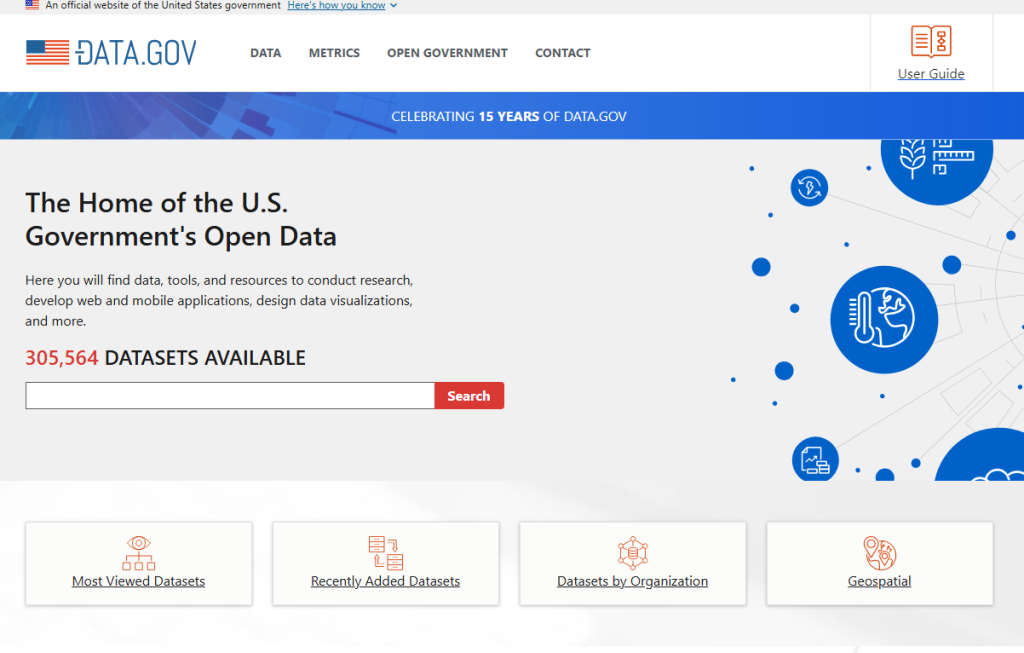The height and width of the screenshot is (653, 1024).
Task: Click the Data.gov logo
Action: pos(111,53)
